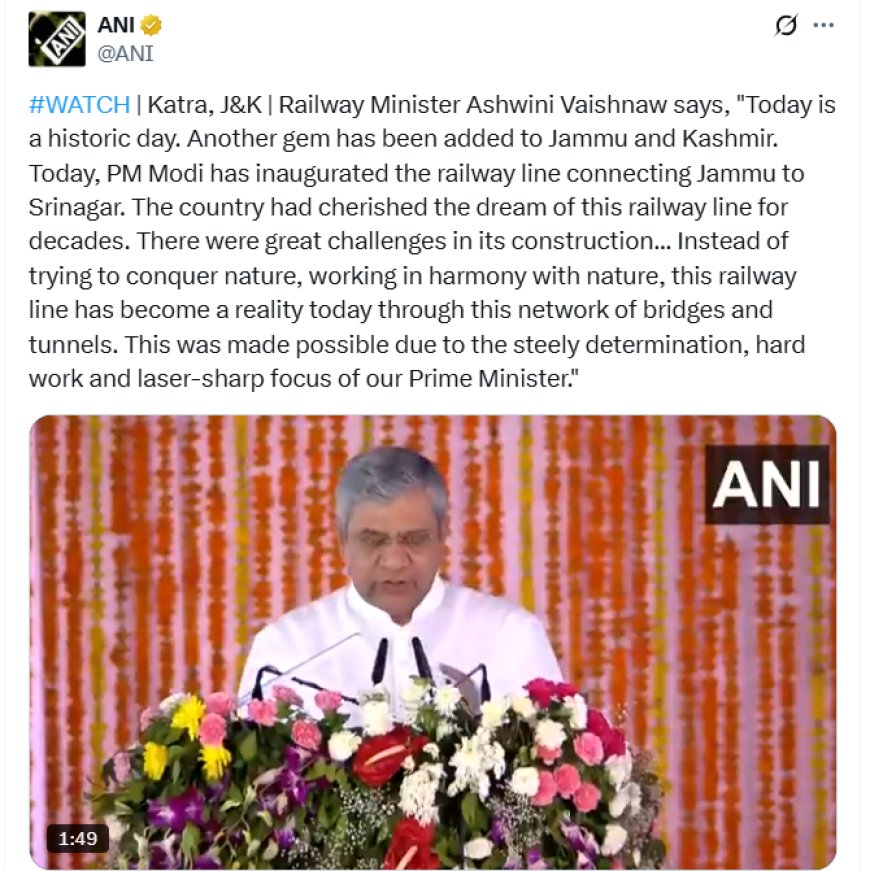Click "Jammu and Kashmir" in the post

[x=663, y=139]
